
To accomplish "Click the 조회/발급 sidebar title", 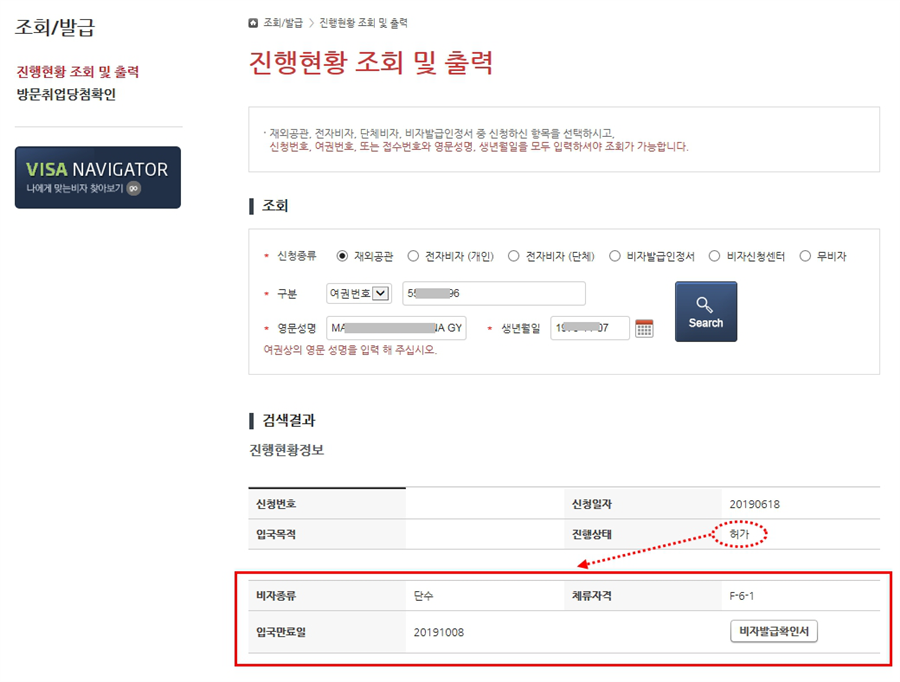I will (55, 27).
